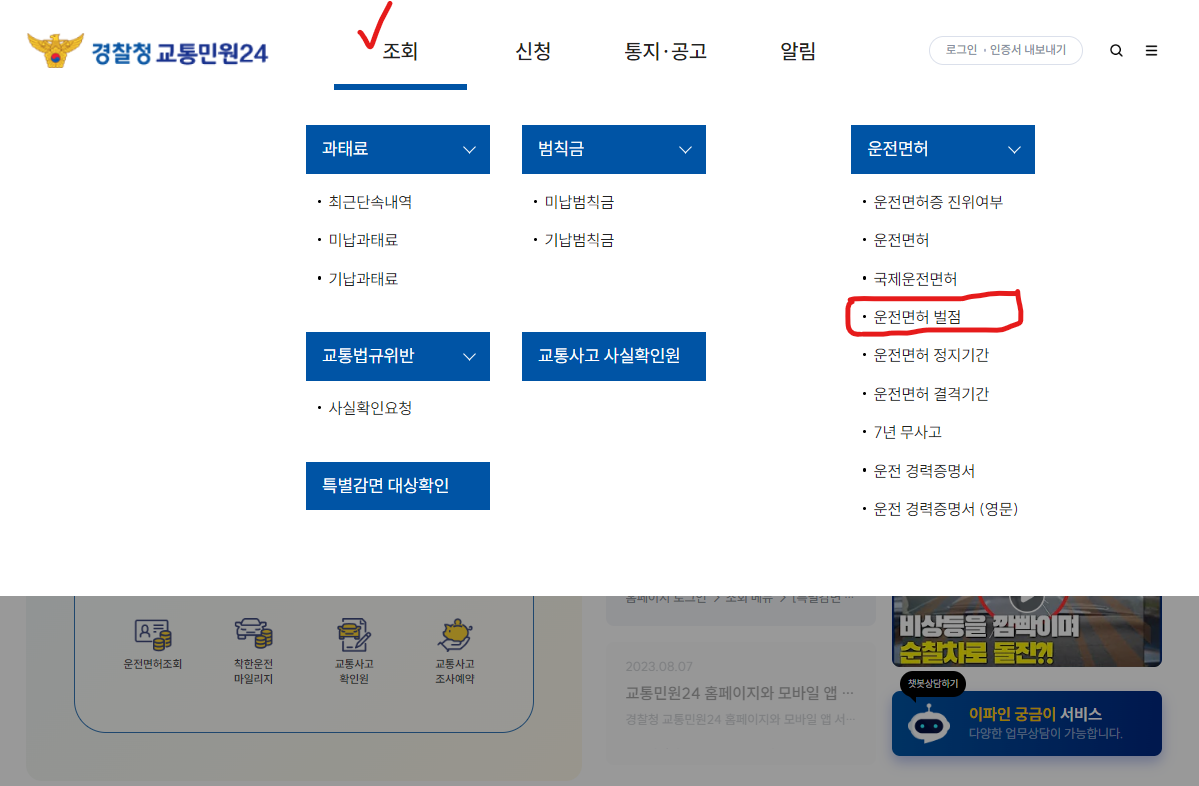The width and height of the screenshot is (1199, 786).
Task: Open 기납범칙금 link
Action: [x=579, y=240]
